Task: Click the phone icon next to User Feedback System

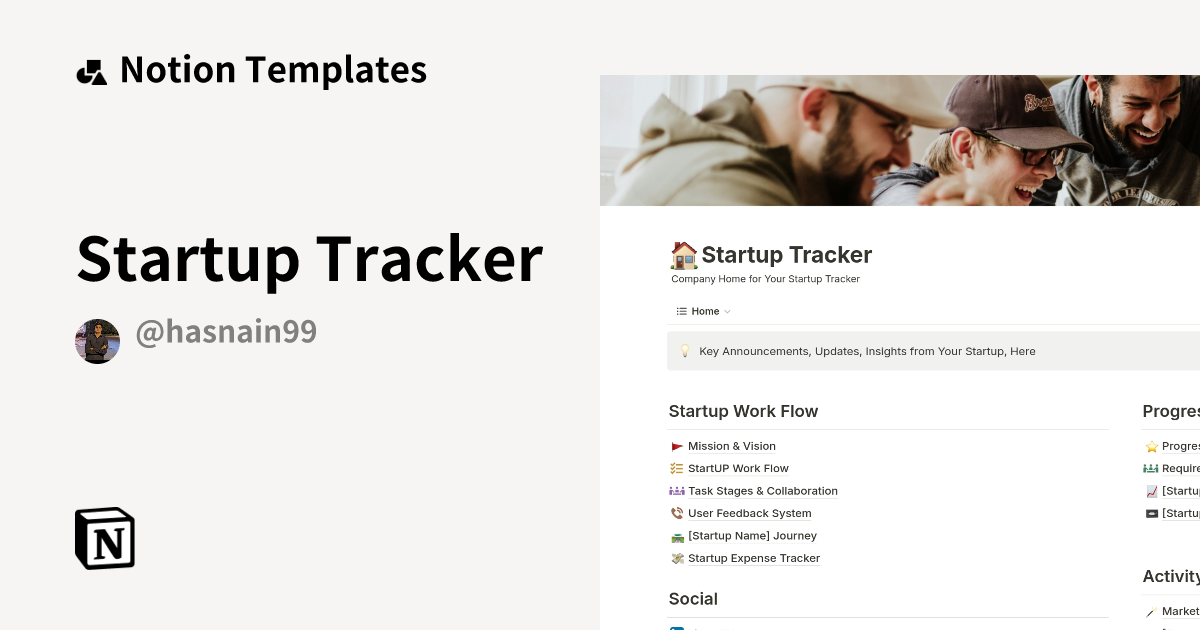Action: click(677, 513)
